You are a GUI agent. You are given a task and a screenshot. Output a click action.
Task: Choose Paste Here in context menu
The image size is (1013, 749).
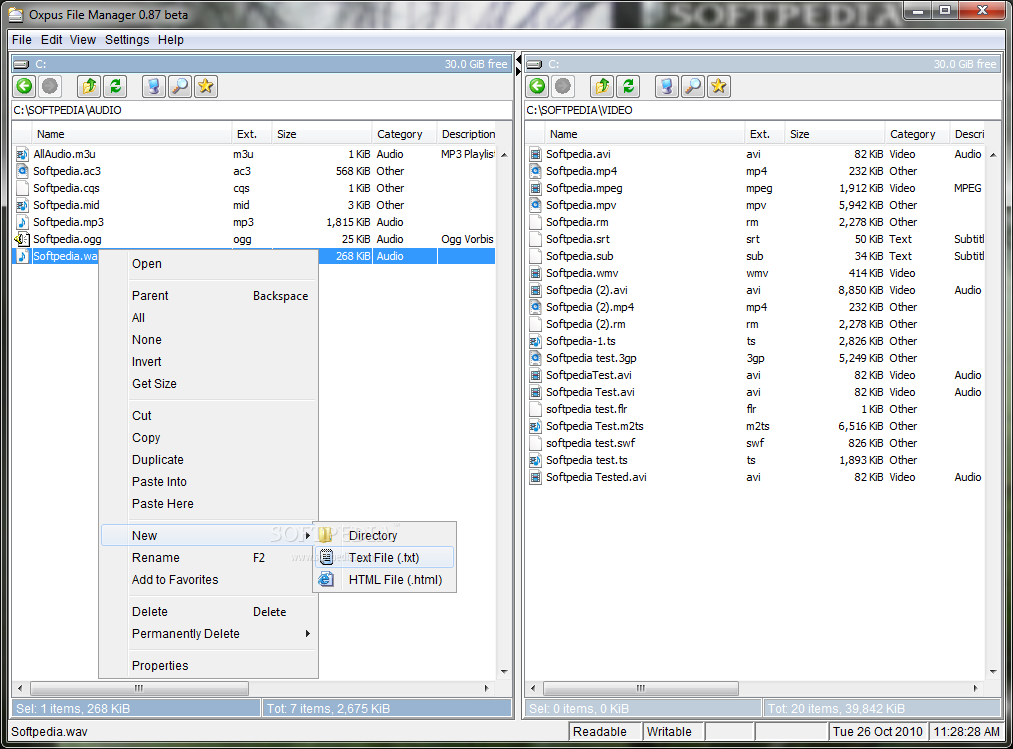pyautogui.click(x=209, y=503)
